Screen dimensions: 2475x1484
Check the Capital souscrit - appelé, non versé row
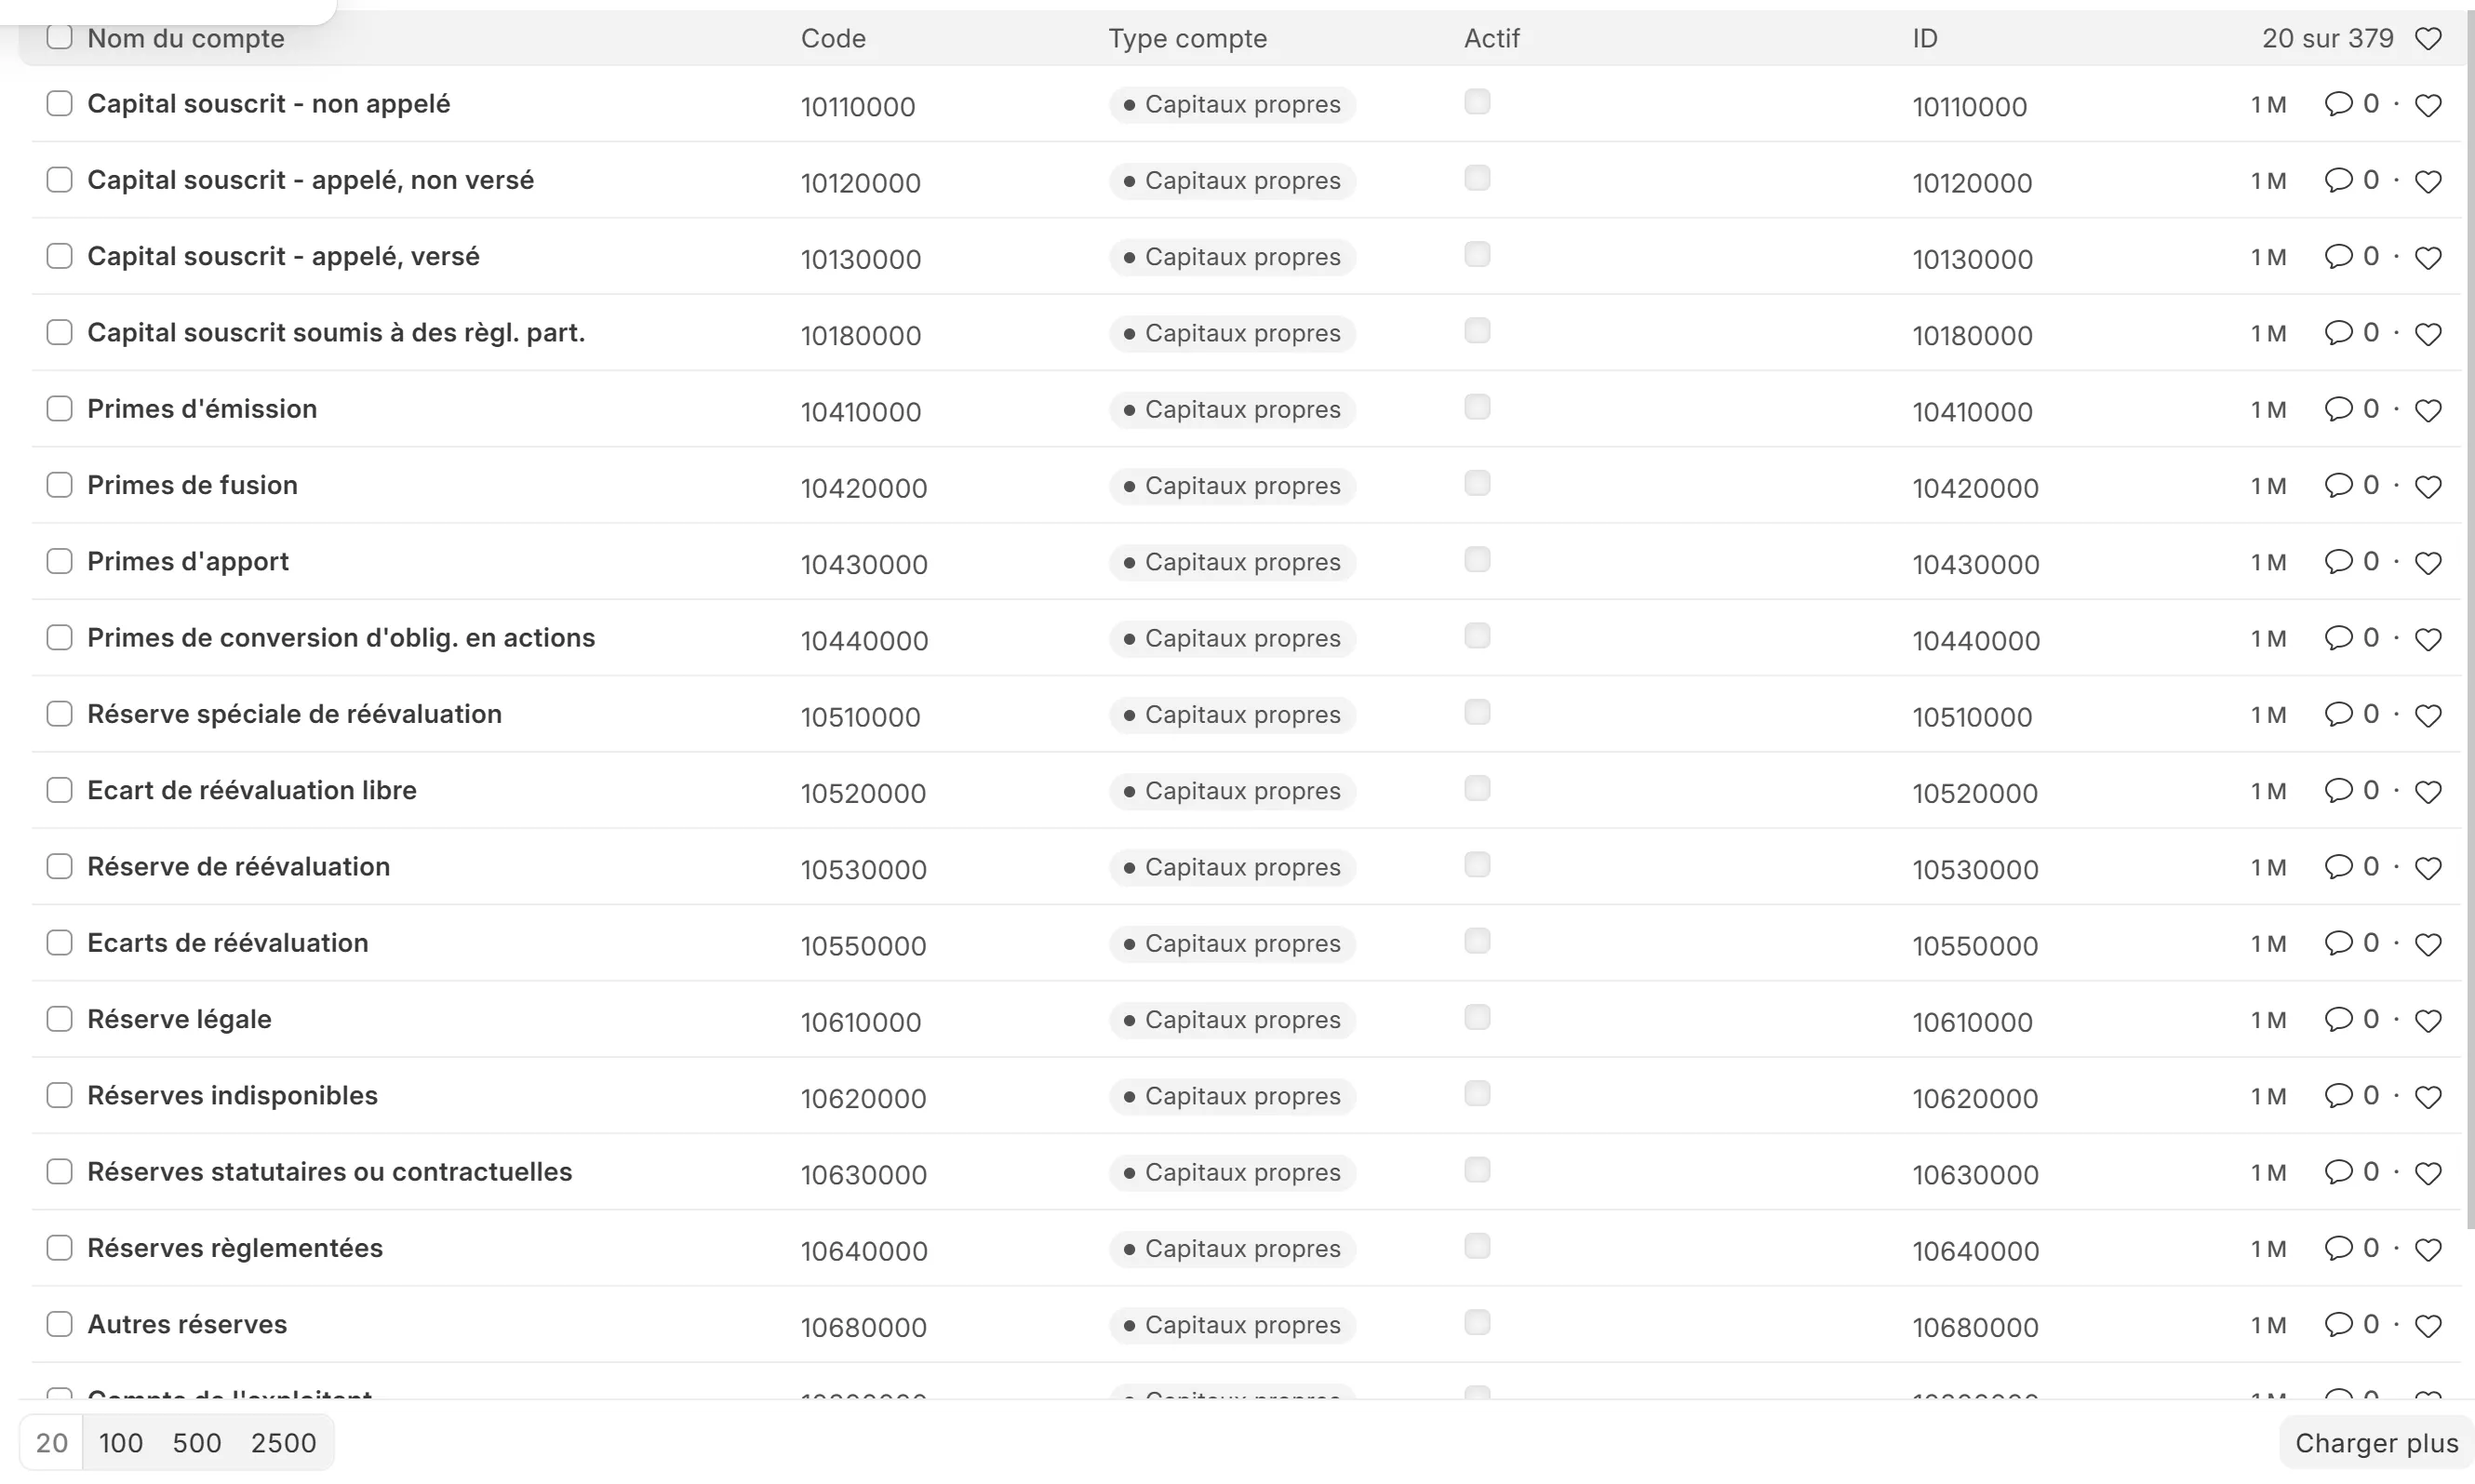click(59, 179)
